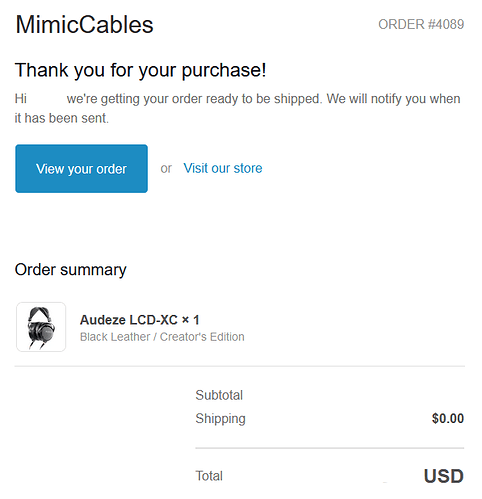Click the View your order button
The width and height of the screenshot is (482, 499).
pyautogui.click(x=81, y=168)
